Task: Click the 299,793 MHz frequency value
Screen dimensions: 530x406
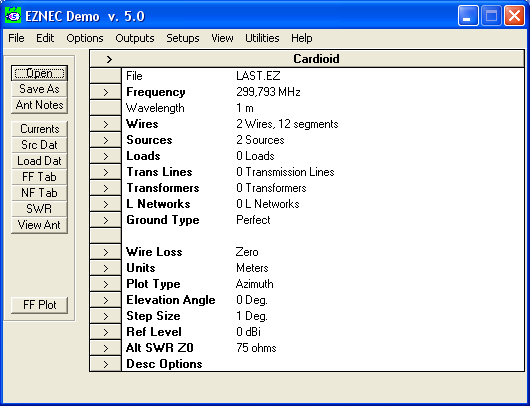Action: (x=268, y=92)
